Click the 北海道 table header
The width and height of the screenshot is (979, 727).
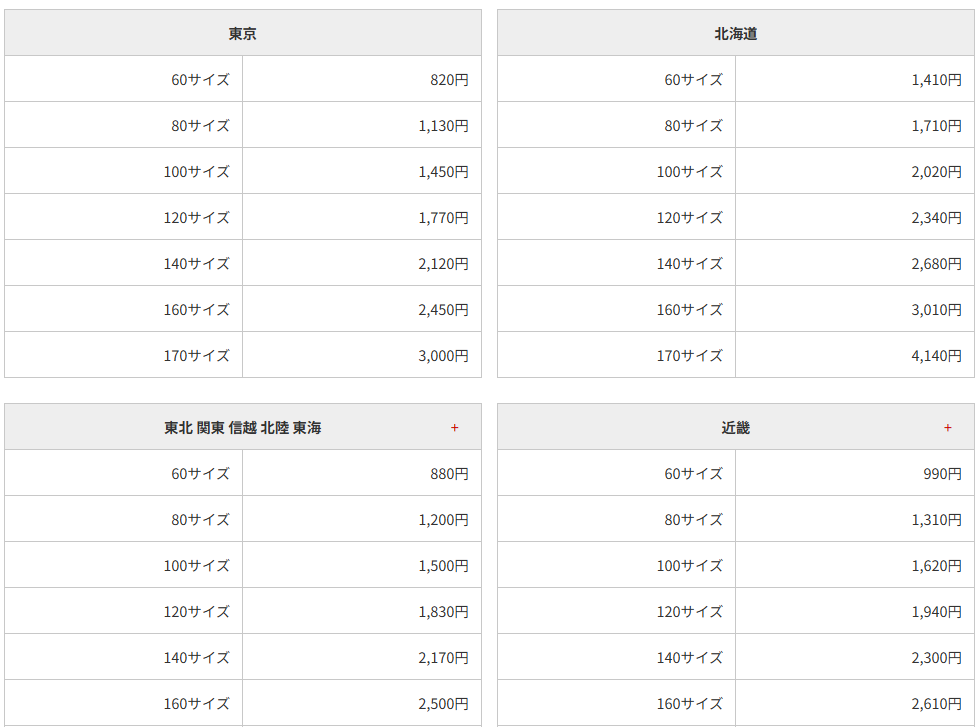(736, 33)
